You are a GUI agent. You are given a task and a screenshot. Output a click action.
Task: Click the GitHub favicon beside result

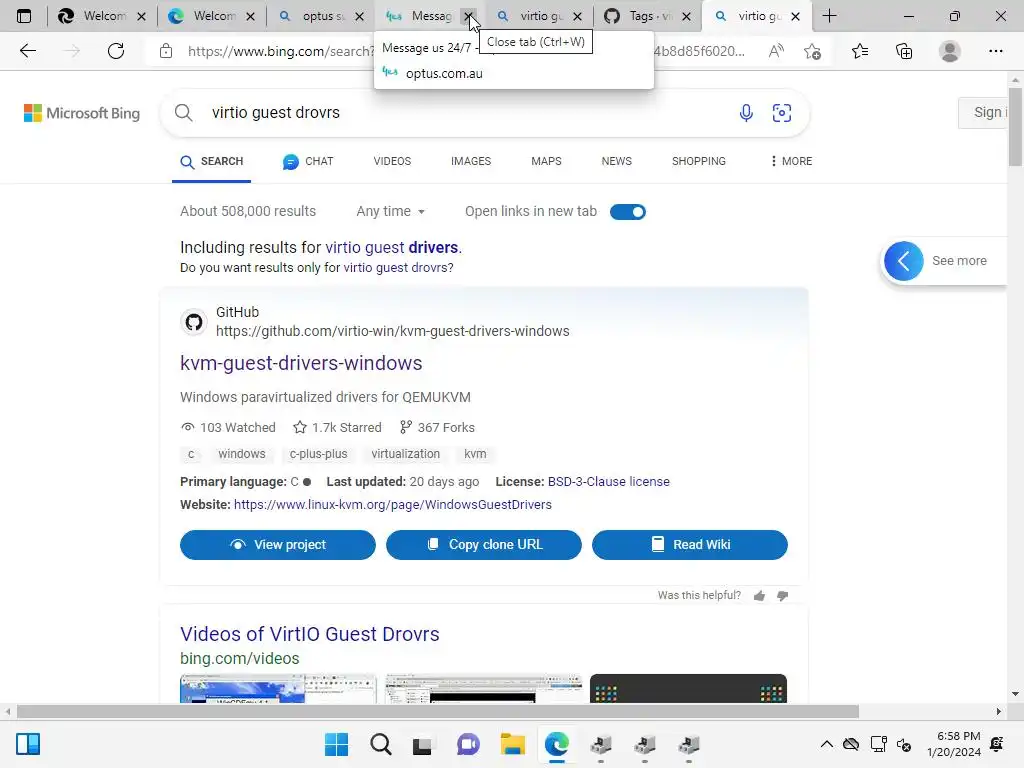(194, 322)
